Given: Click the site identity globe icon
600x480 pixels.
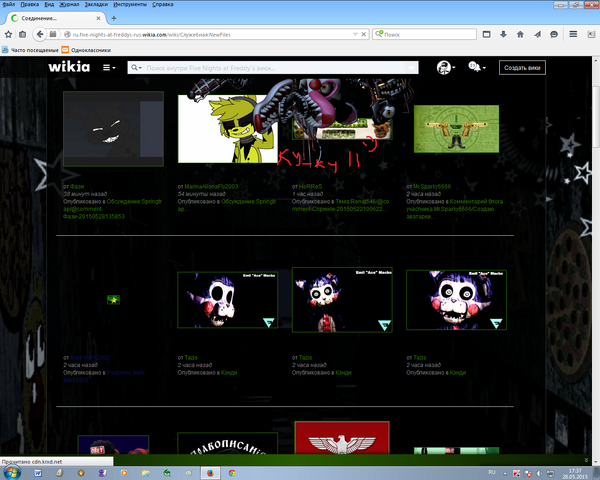Looking at the screenshot, I should click(67, 34).
